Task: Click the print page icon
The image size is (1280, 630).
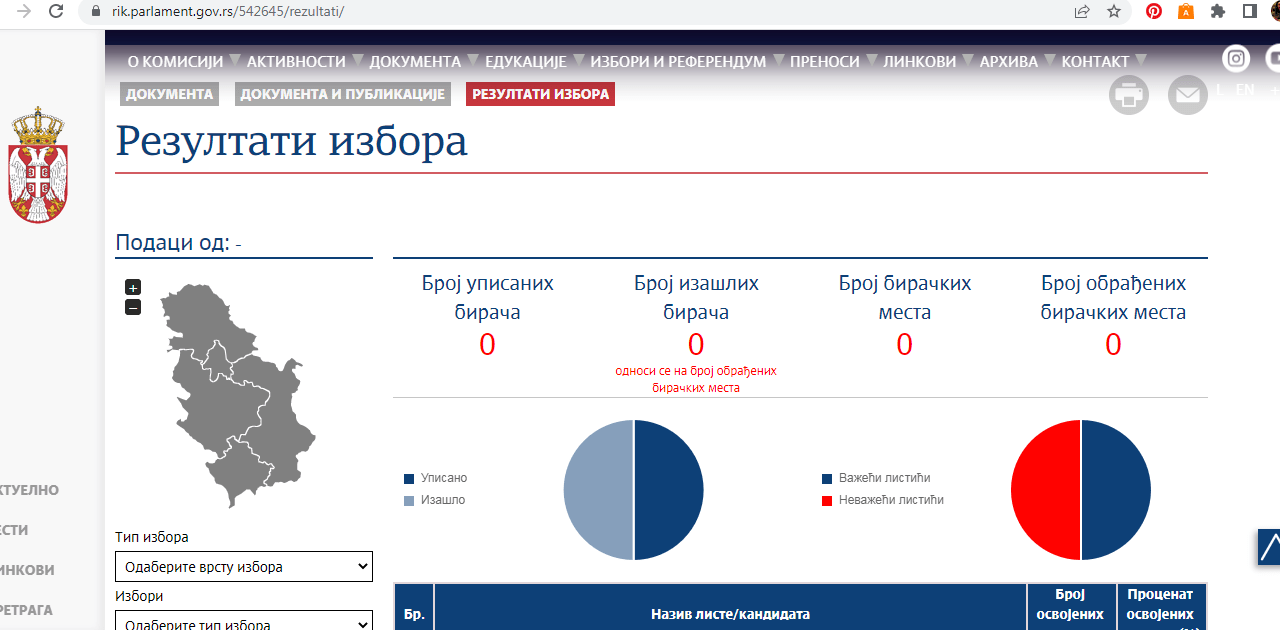Action: [1129, 95]
